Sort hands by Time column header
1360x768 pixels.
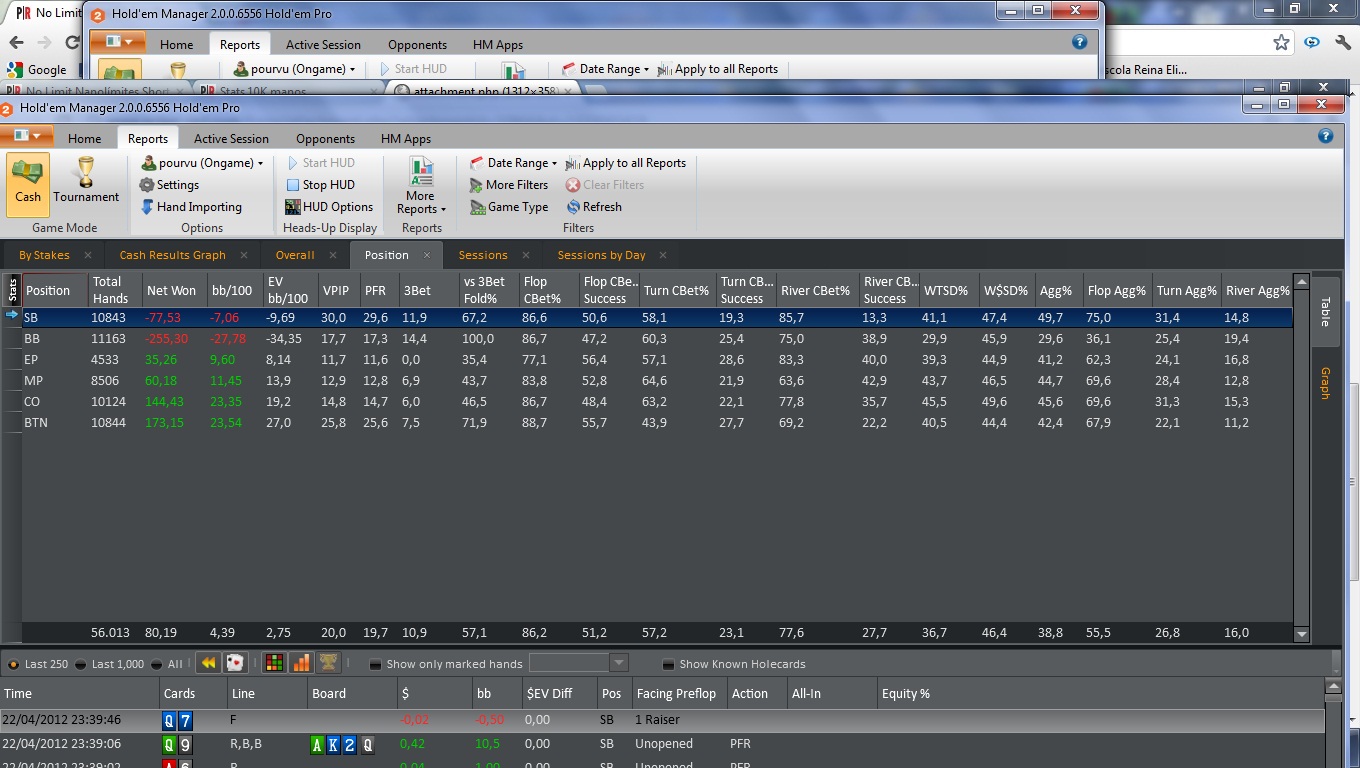[x=80, y=693]
